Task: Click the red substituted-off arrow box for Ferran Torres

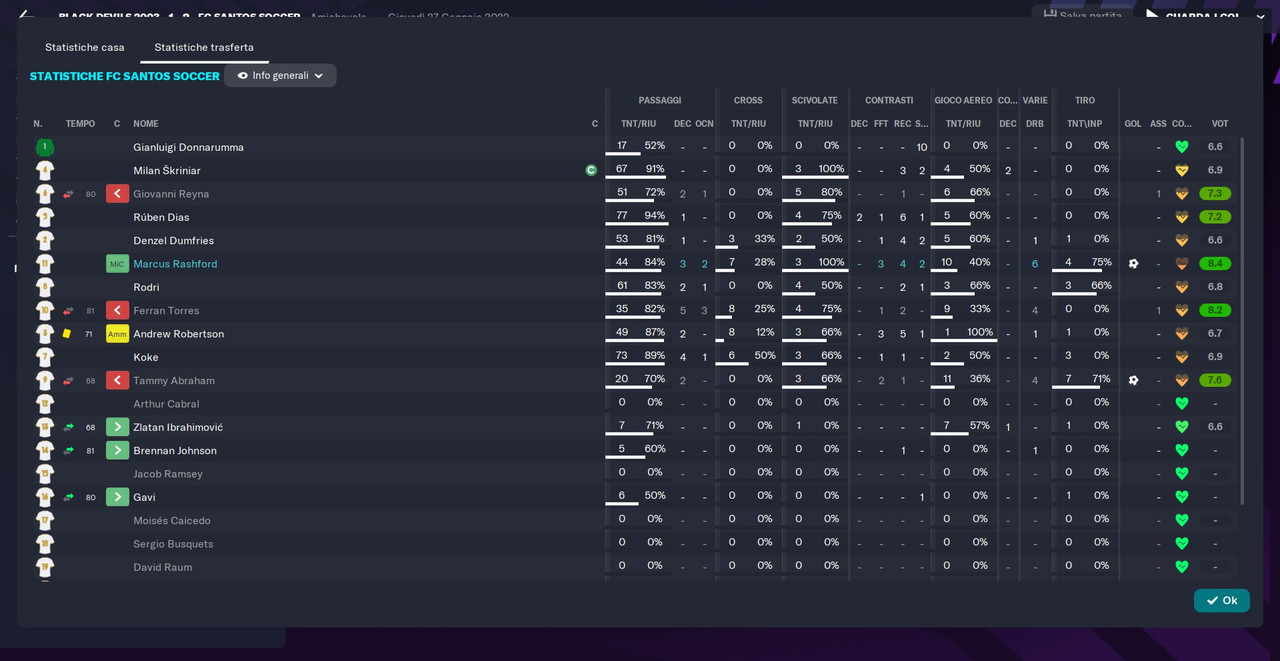Action: point(118,311)
